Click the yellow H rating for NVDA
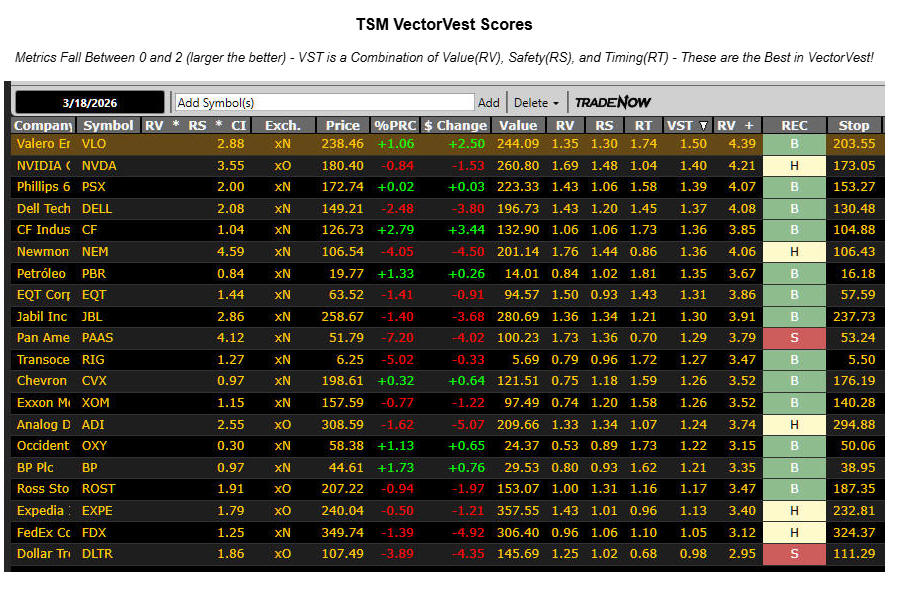The width and height of the screenshot is (911, 592). coord(794,165)
